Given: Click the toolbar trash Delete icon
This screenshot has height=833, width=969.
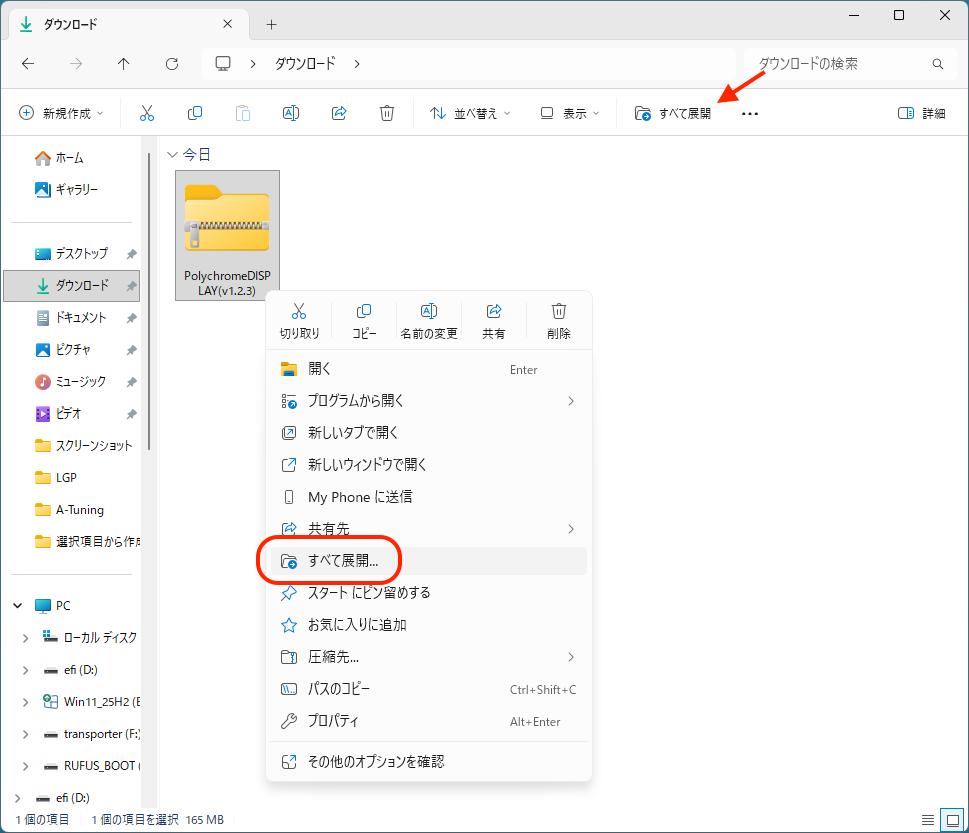Looking at the screenshot, I should click(387, 113).
